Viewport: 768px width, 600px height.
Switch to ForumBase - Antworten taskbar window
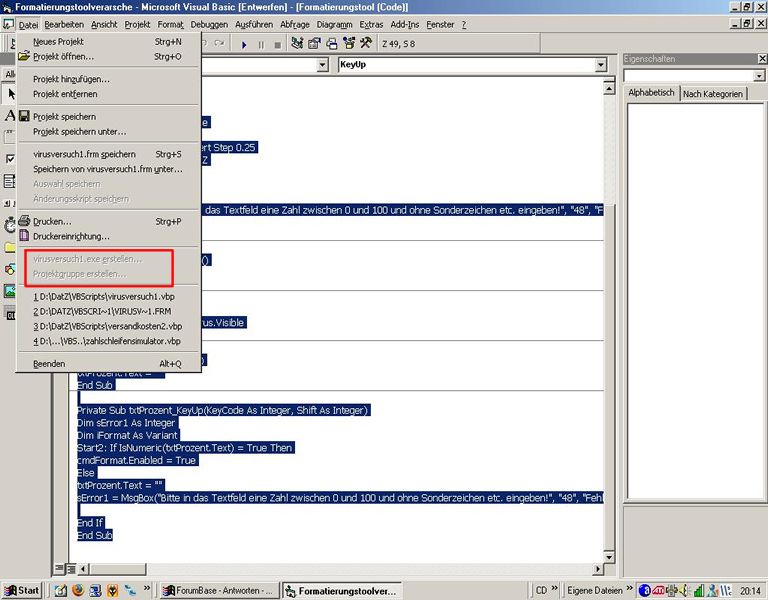pos(219,591)
